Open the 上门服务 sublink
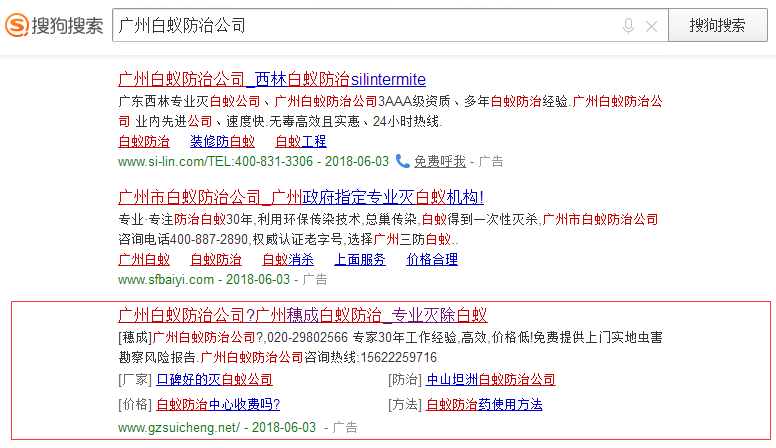The image size is (776, 448). pyautogui.click(x=360, y=259)
